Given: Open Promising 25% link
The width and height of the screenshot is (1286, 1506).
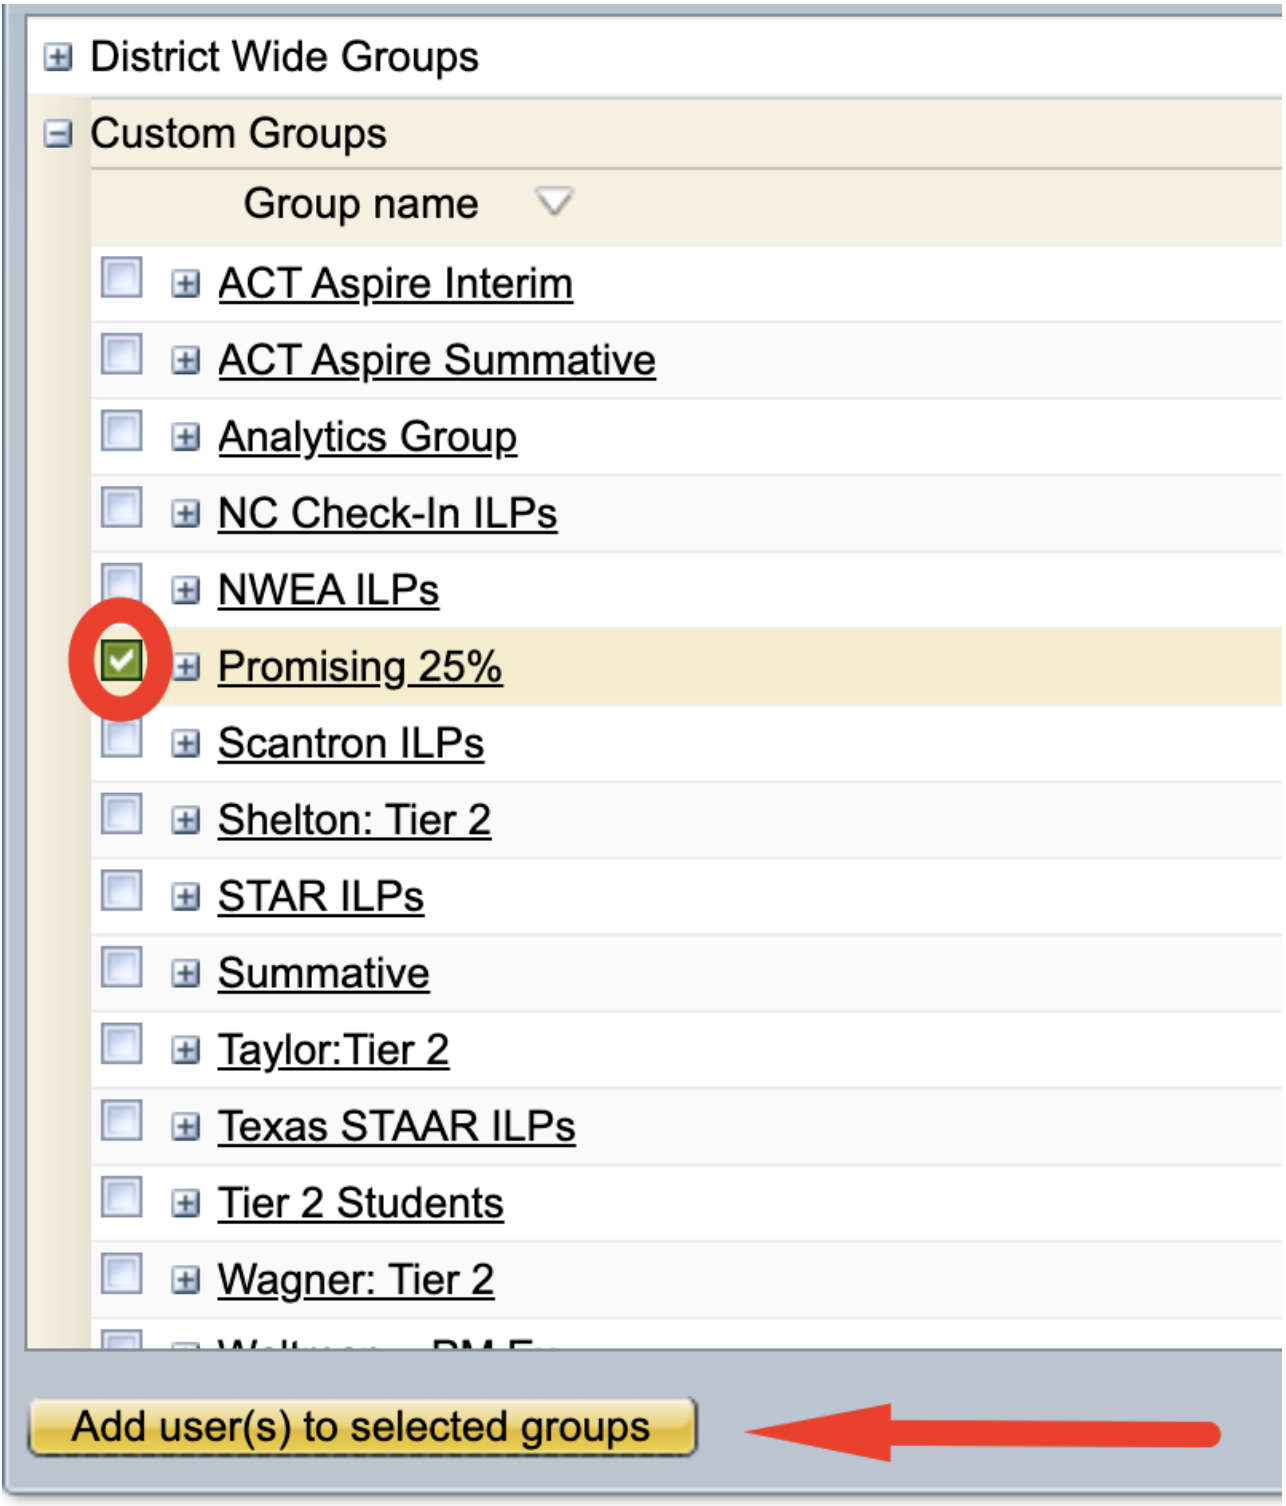Looking at the screenshot, I should click(x=360, y=666).
